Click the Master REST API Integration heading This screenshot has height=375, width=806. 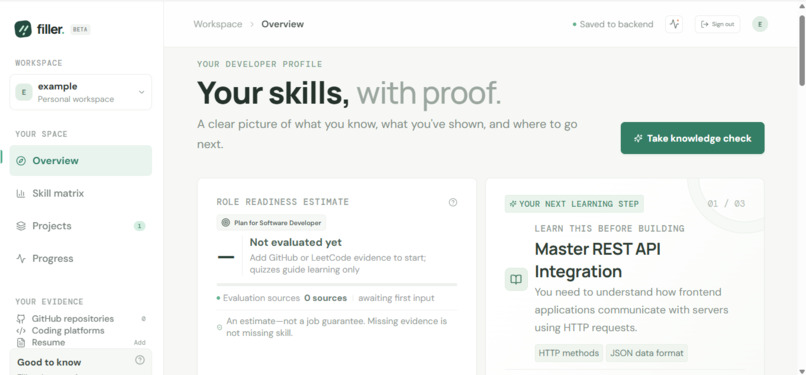(597, 260)
